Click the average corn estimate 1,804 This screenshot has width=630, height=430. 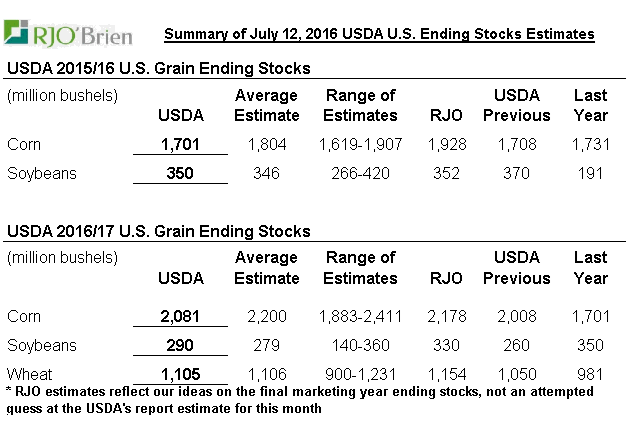tap(266, 144)
